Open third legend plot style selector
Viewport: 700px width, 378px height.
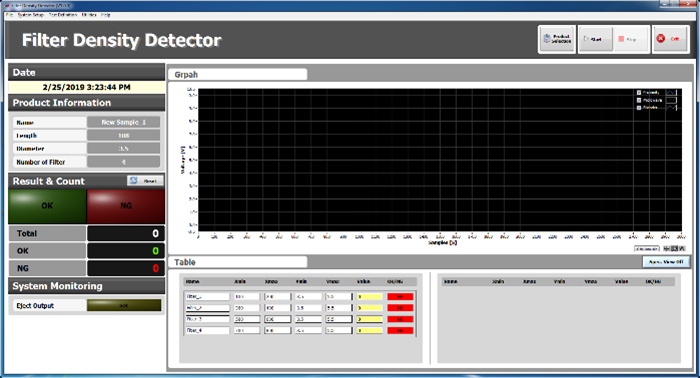(x=671, y=108)
